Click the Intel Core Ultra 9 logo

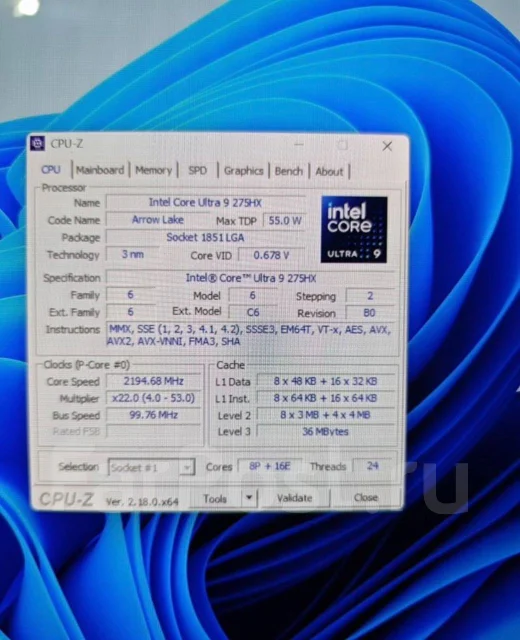354,229
